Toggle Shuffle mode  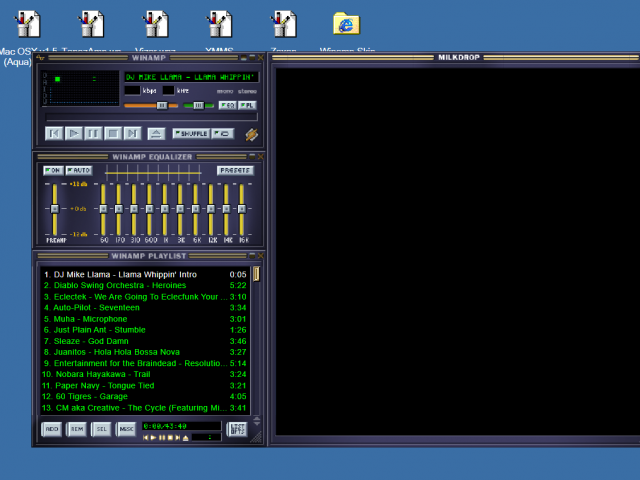tap(191, 133)
